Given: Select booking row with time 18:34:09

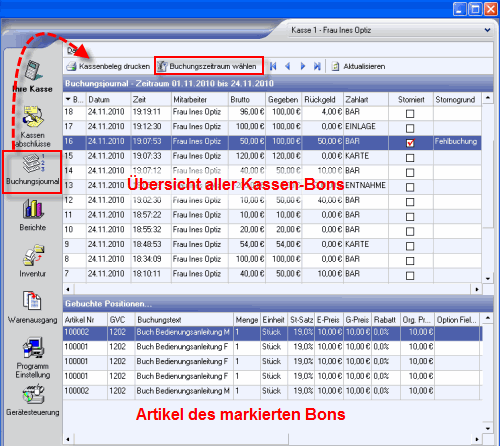Looking at the screenshot, I should pos(272,260).
